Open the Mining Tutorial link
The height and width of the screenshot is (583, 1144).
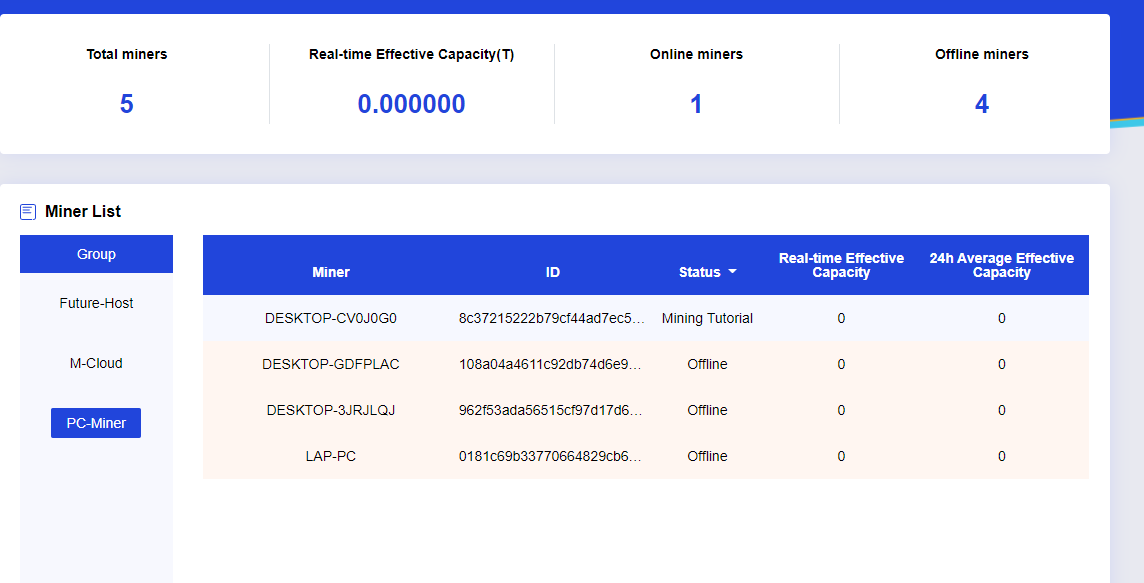pos(707,318)
